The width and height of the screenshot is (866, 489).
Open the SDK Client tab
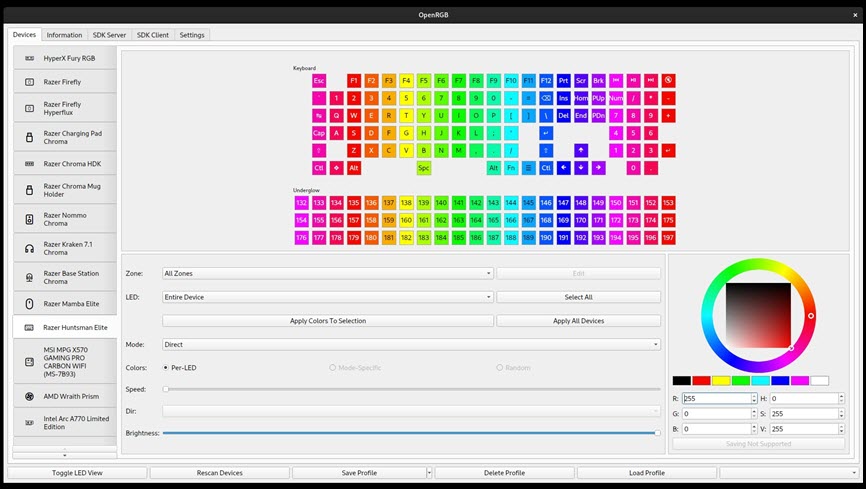point(153,35)
